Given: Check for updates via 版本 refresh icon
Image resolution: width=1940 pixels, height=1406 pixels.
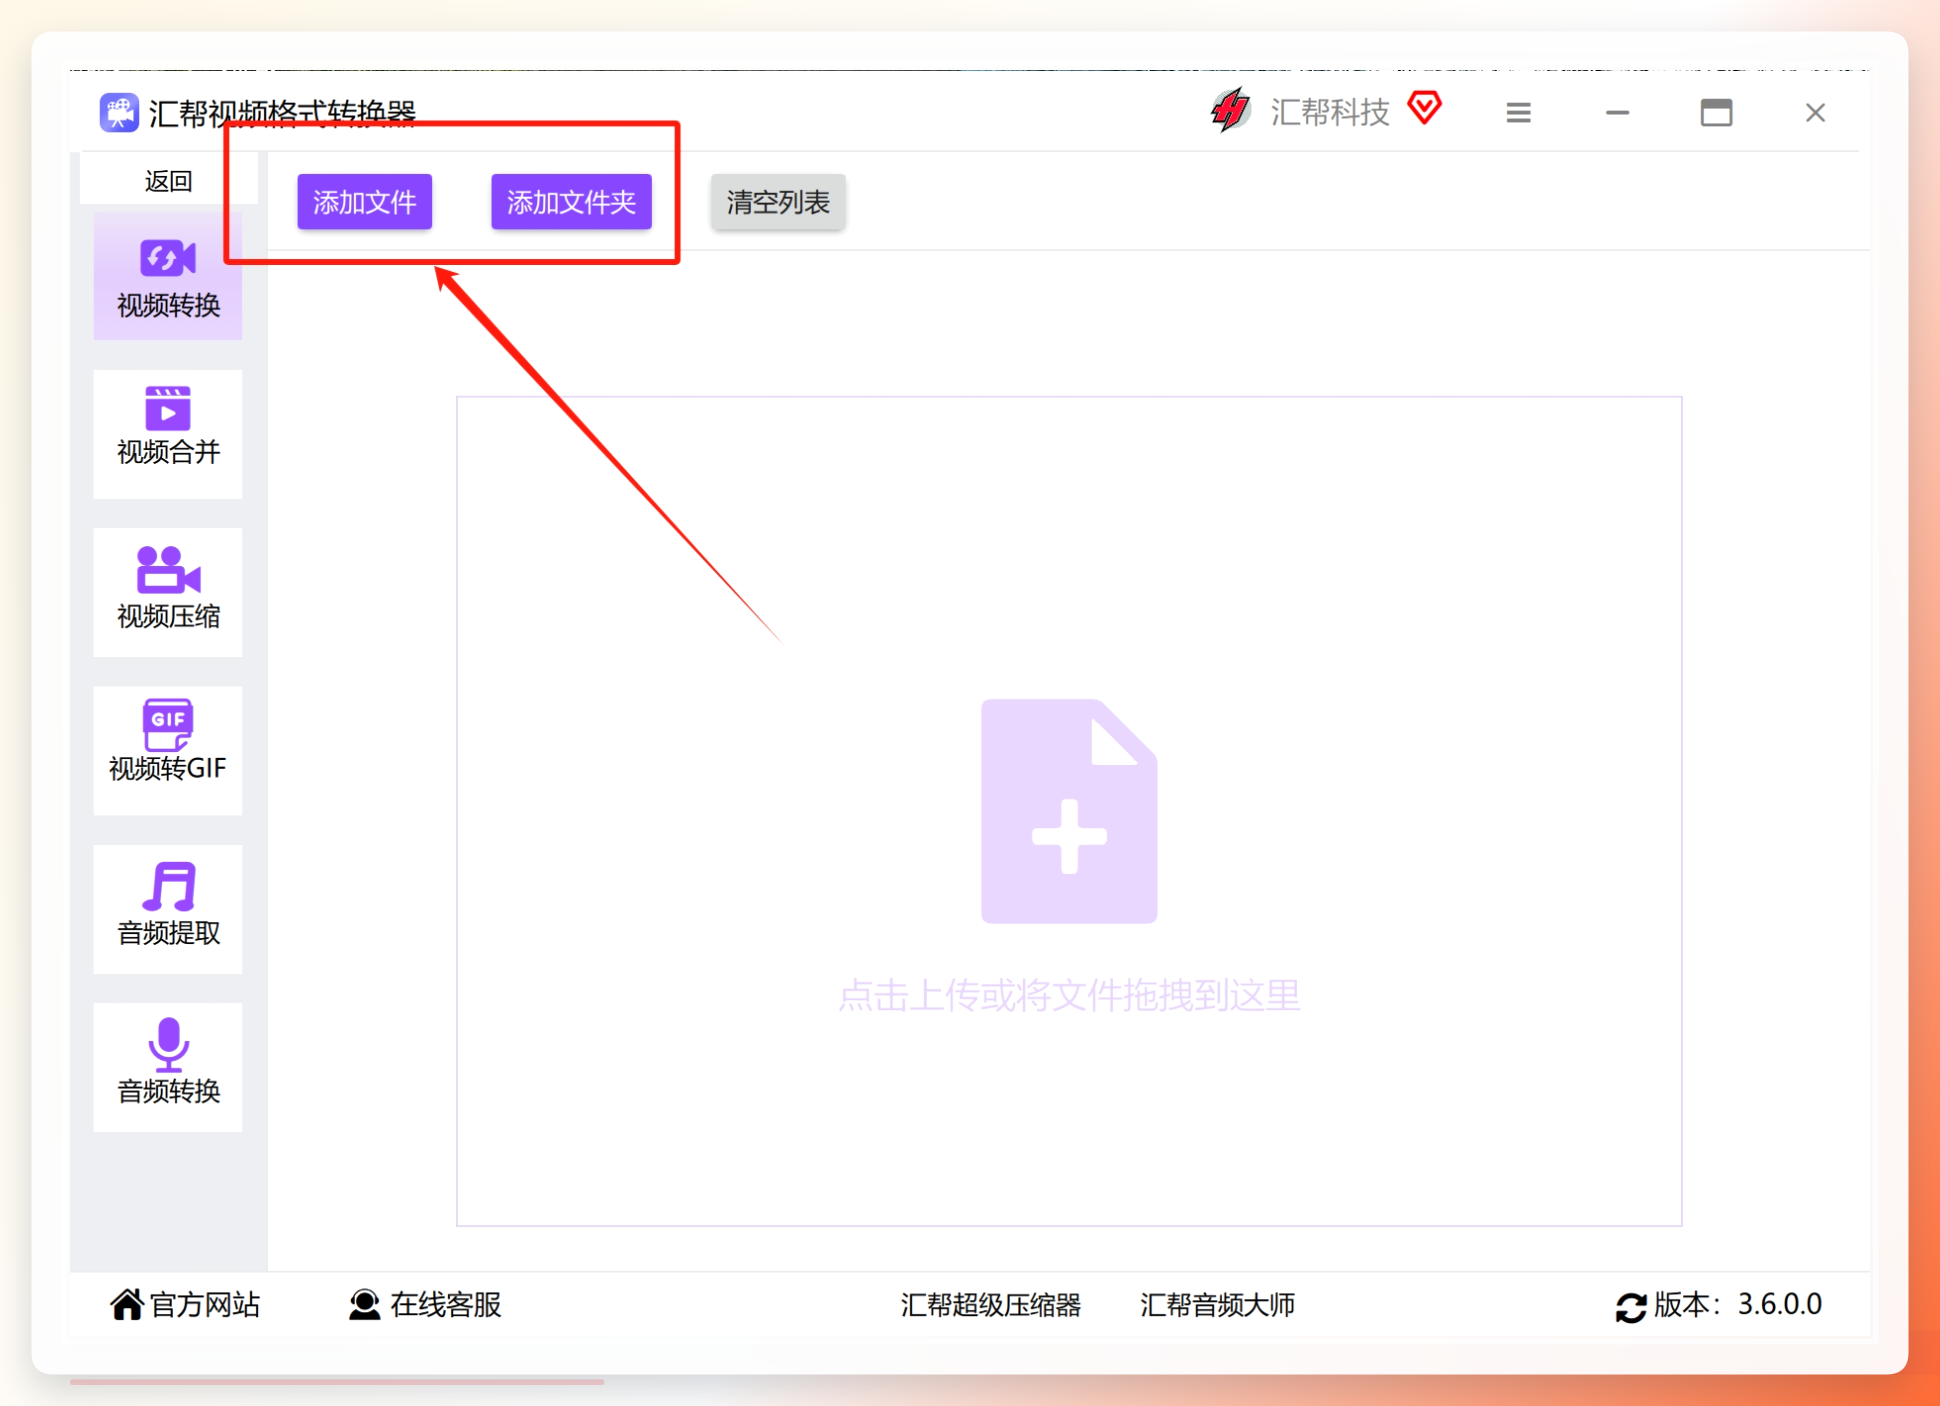Looking at the screenshot, I should point(1631,1307).
